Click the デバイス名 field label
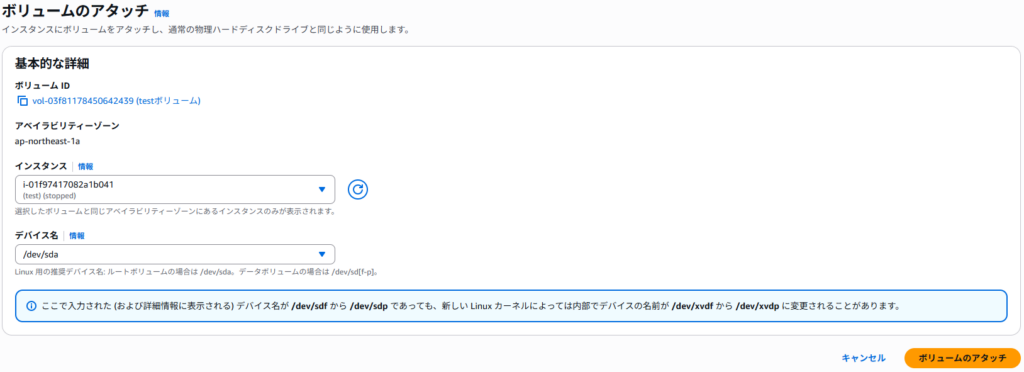This screenshot has width=1024, height=372. pos(37,236)
